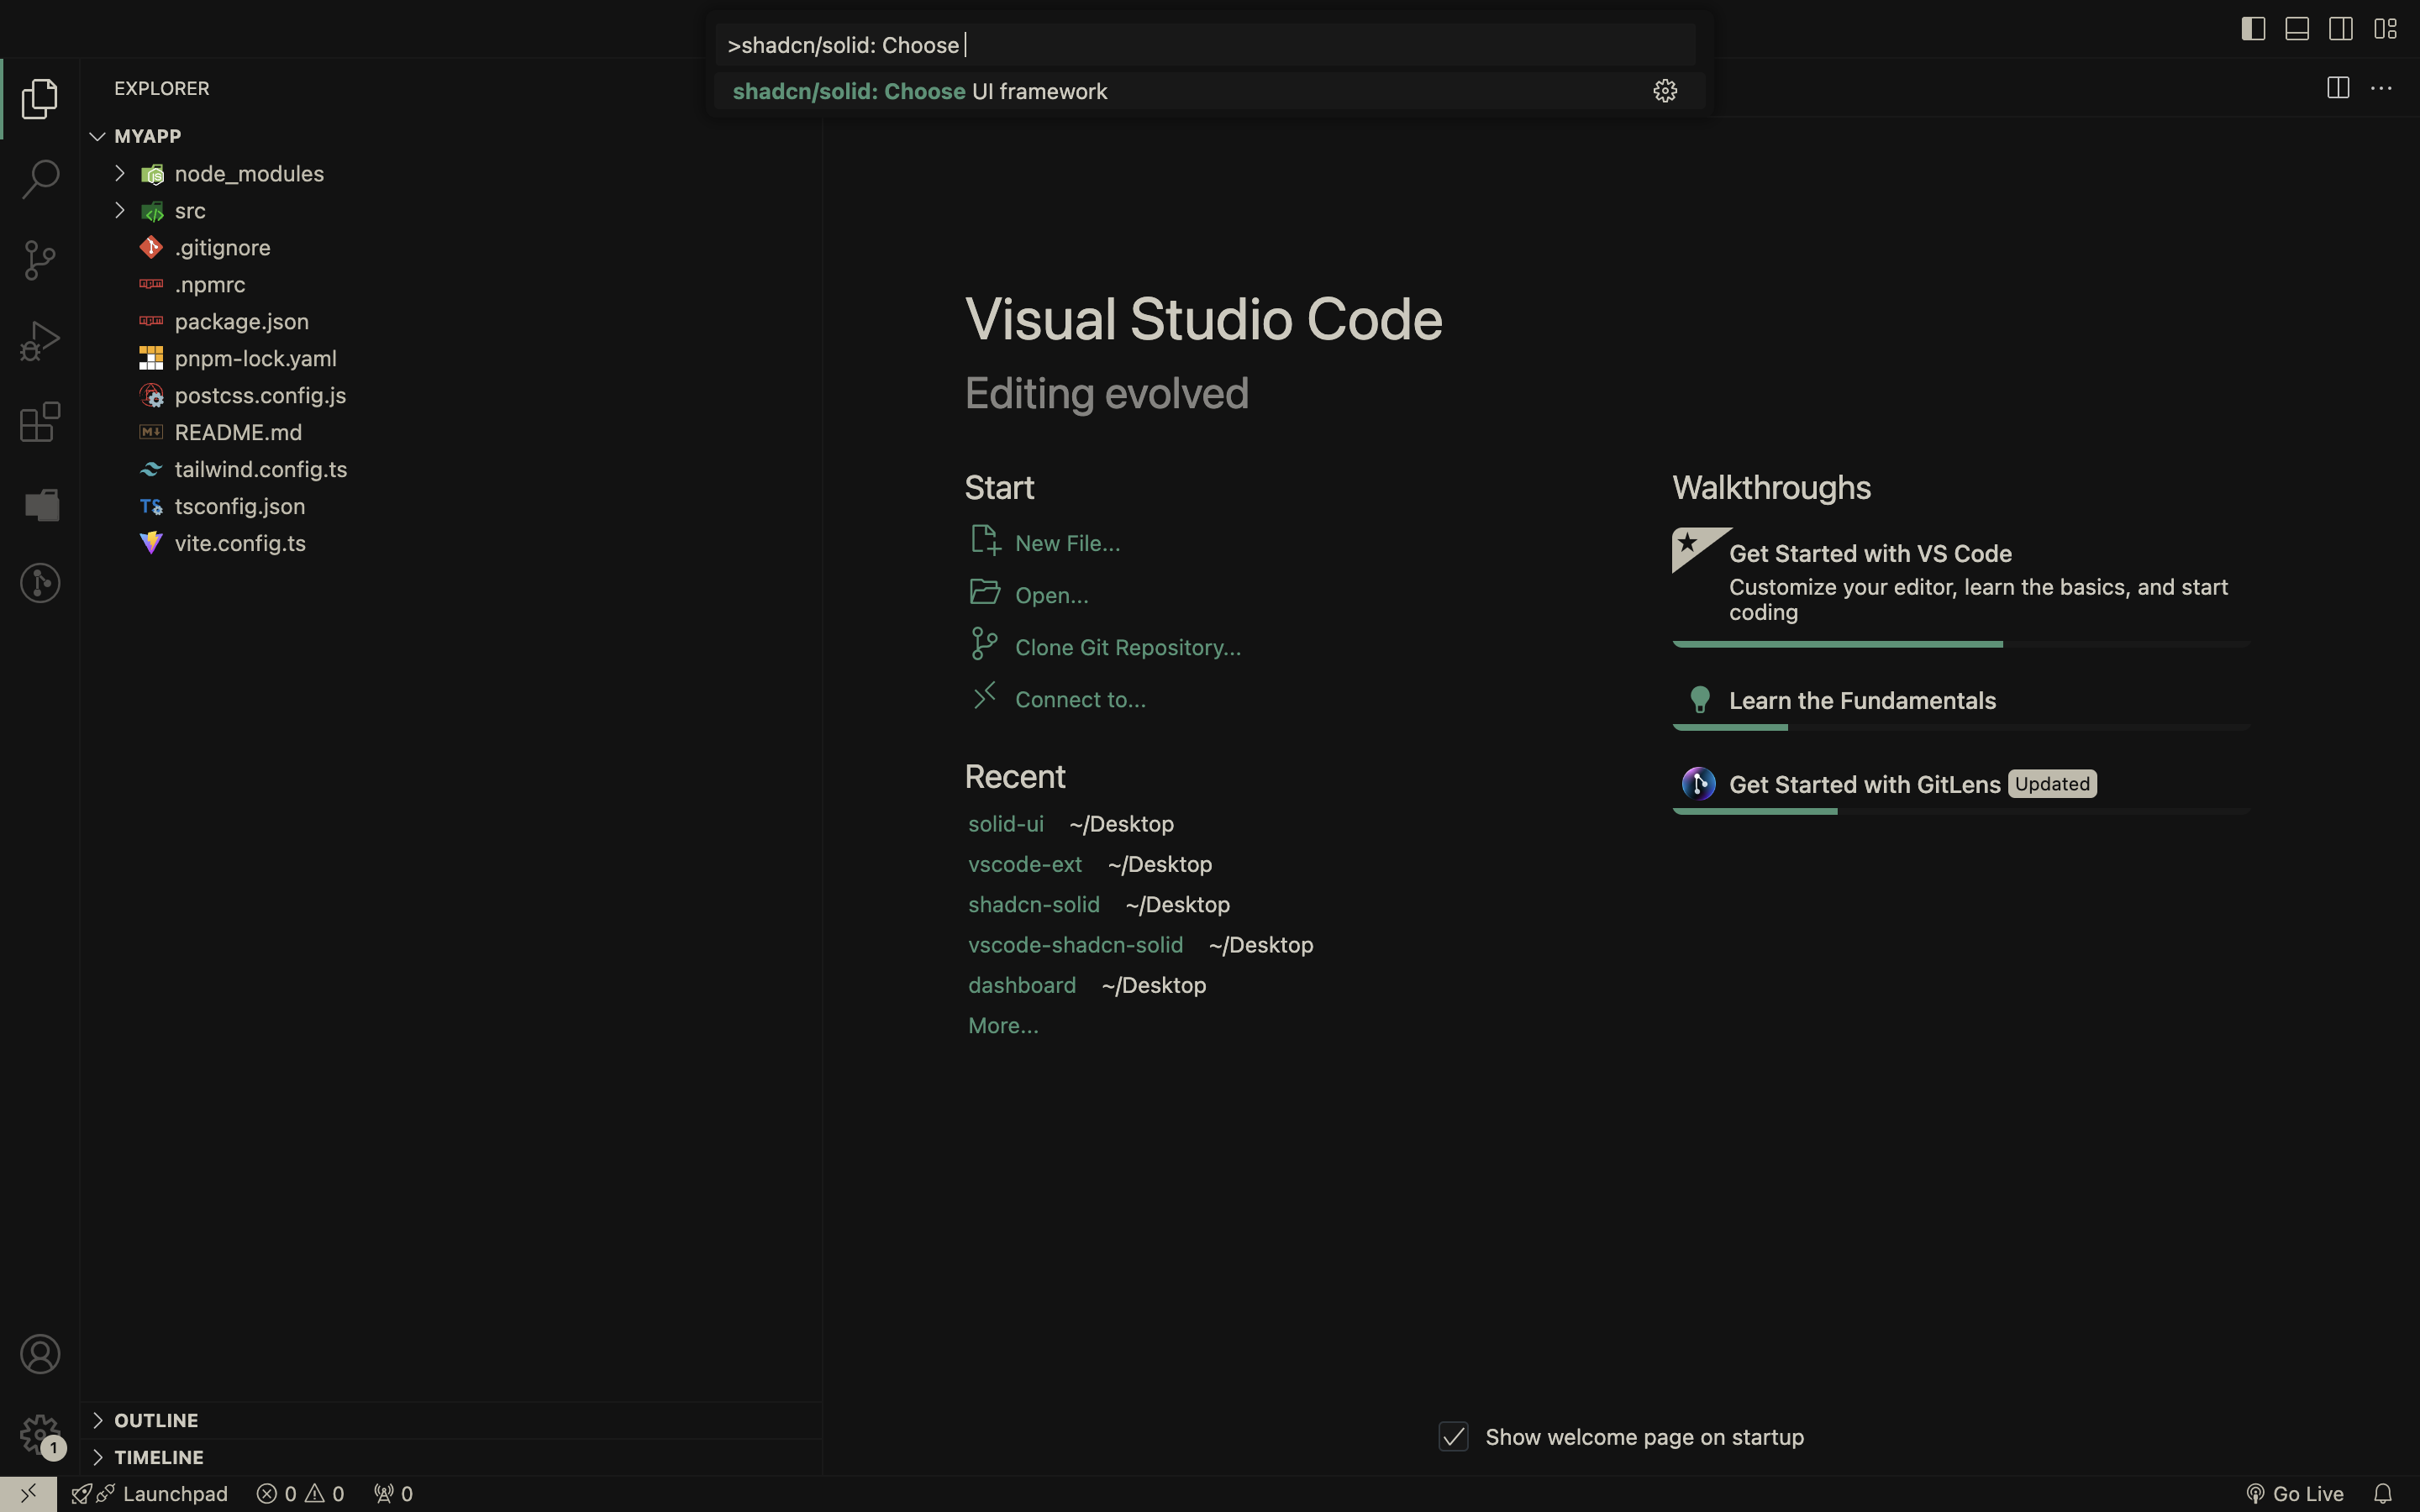Open the Source Control view icon

tap(40, 260)
